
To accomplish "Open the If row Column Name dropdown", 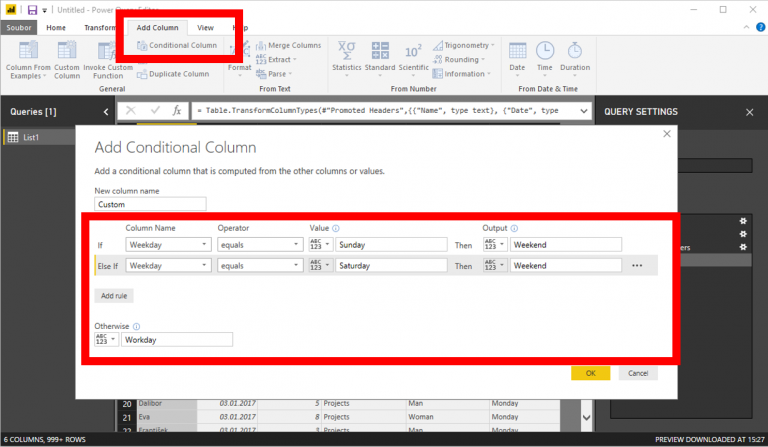I will point(168,245).
